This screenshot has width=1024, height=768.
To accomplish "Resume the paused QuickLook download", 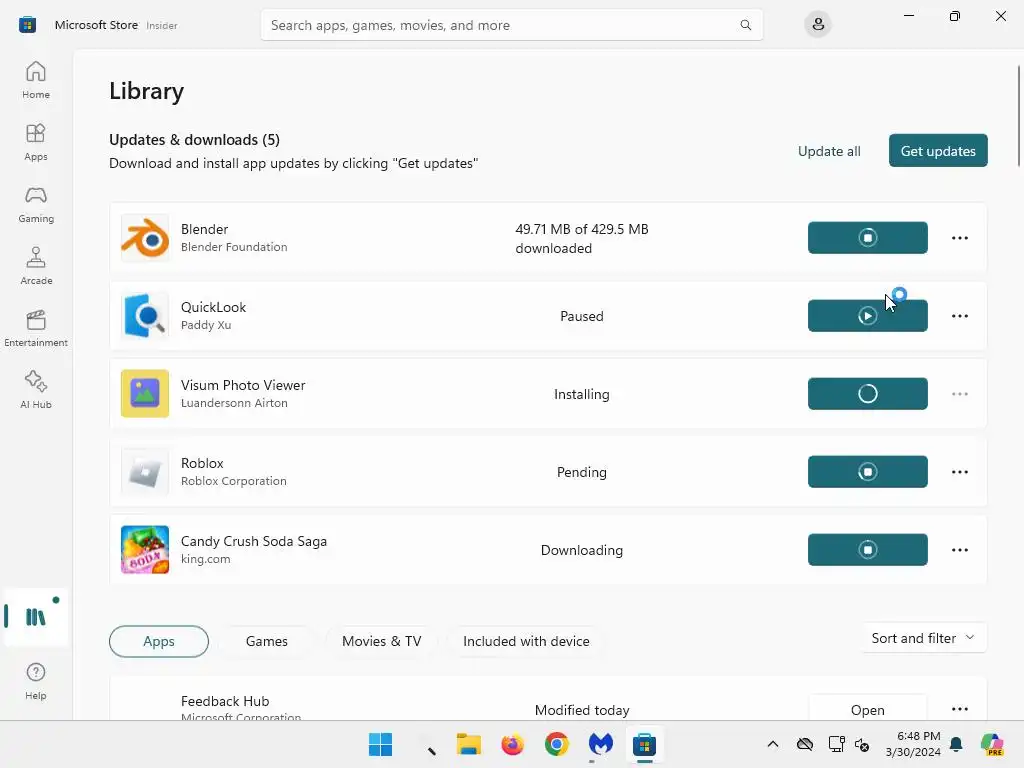I will tap(867, 316).
